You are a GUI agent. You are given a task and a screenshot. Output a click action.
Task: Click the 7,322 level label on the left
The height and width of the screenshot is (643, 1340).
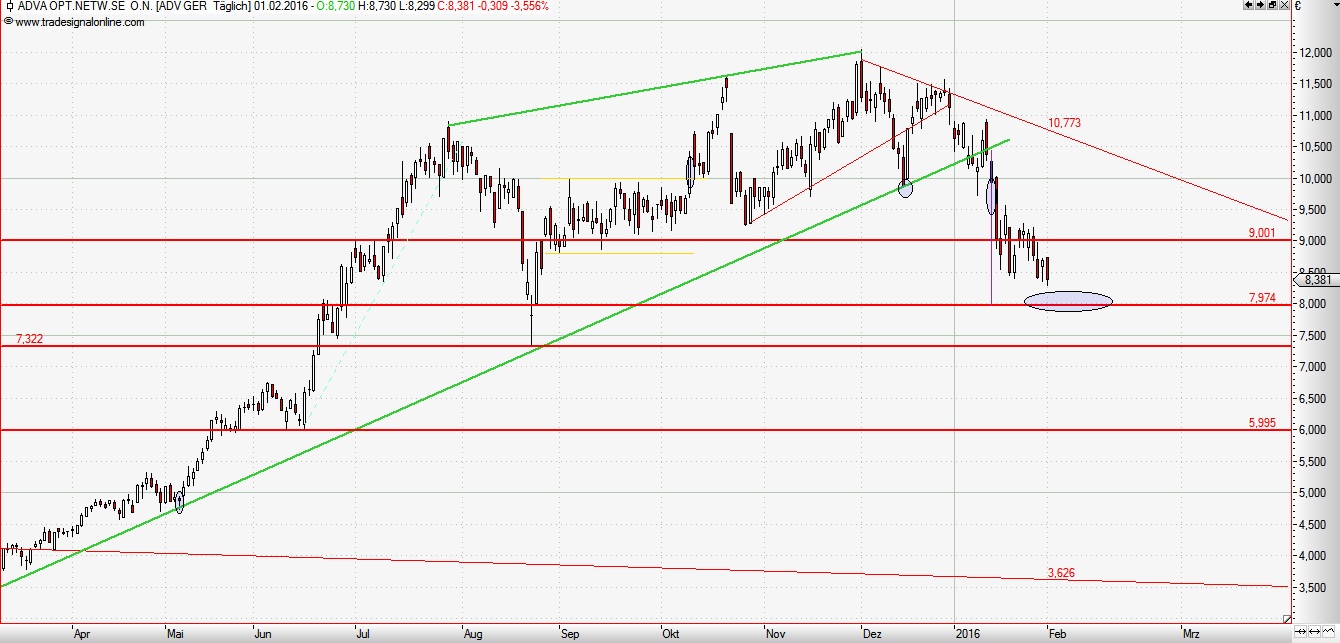[27, 339]
